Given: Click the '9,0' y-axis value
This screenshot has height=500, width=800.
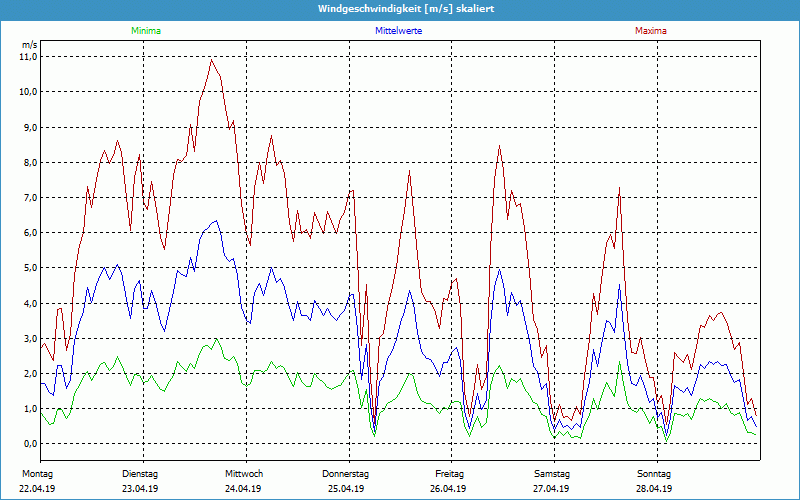Looking at the screenshot, I should click(x=31, y=127).
